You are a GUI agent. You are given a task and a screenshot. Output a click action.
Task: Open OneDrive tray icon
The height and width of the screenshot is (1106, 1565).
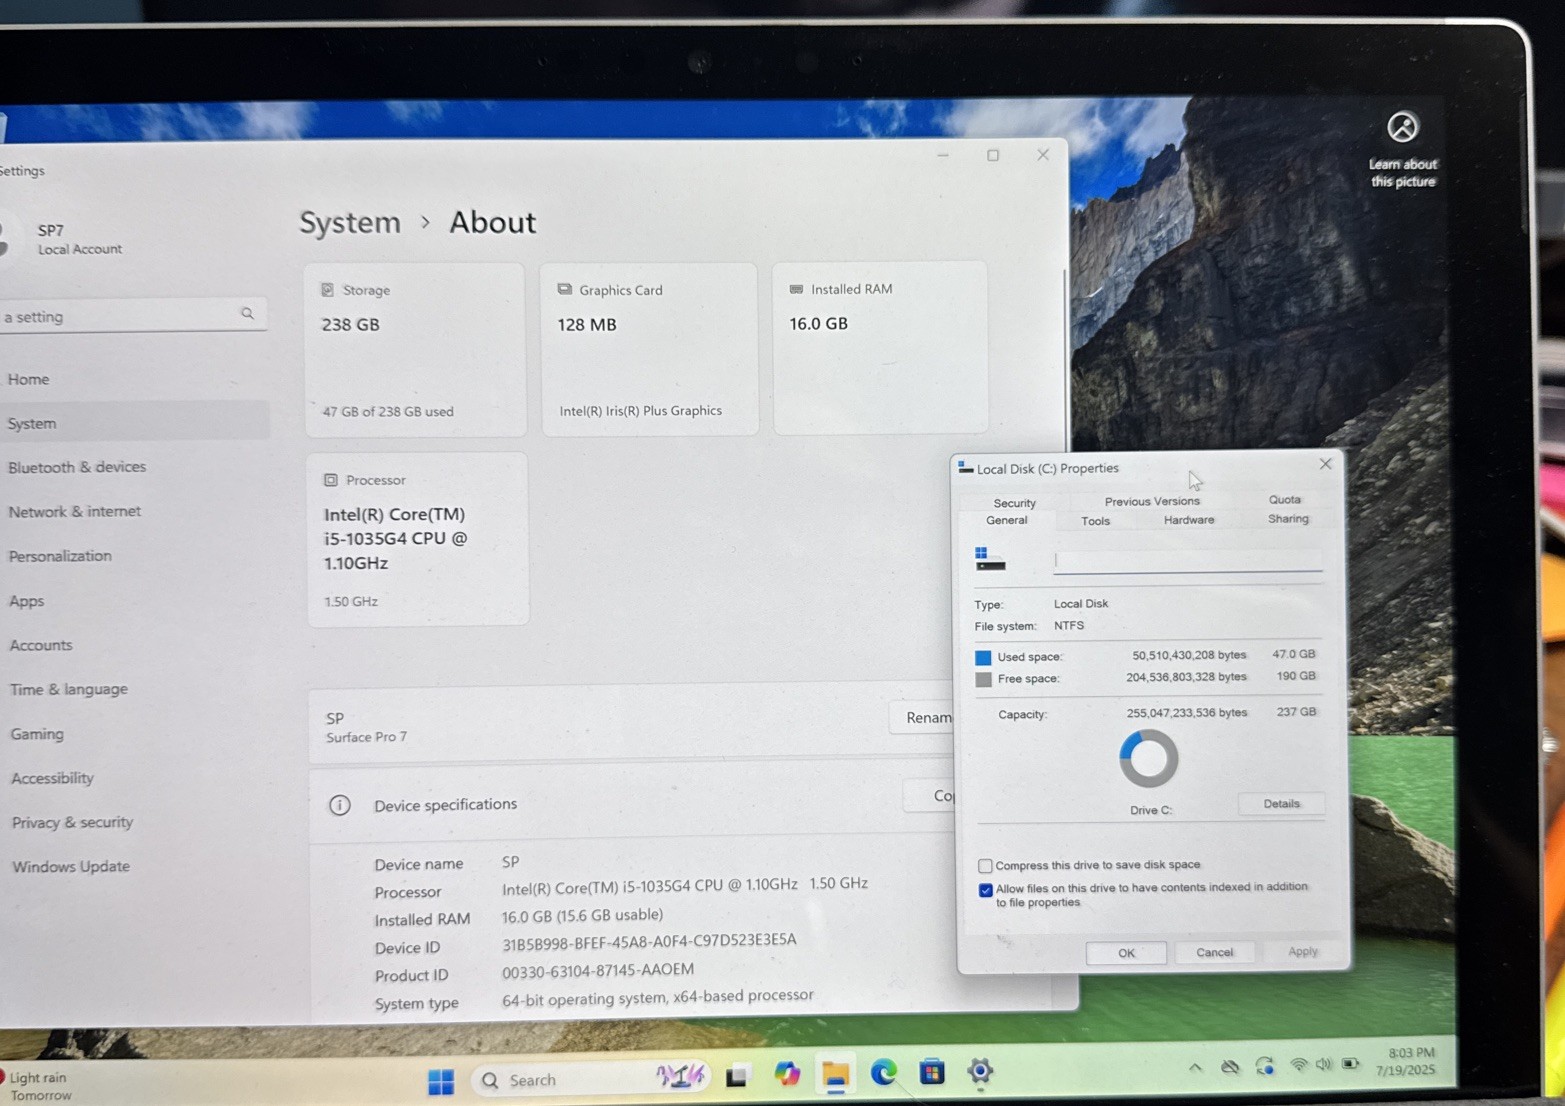tap(1230, 1067)
